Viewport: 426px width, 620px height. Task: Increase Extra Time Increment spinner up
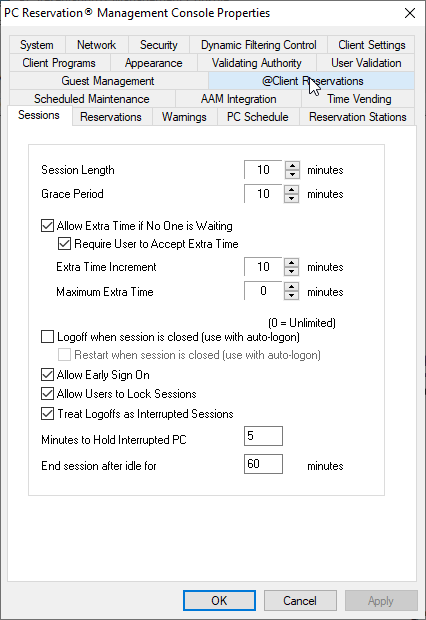292,263
